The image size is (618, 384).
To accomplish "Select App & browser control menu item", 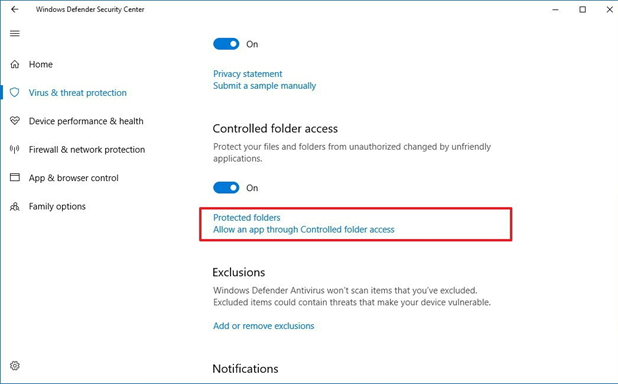I will (x=73, y=178).
